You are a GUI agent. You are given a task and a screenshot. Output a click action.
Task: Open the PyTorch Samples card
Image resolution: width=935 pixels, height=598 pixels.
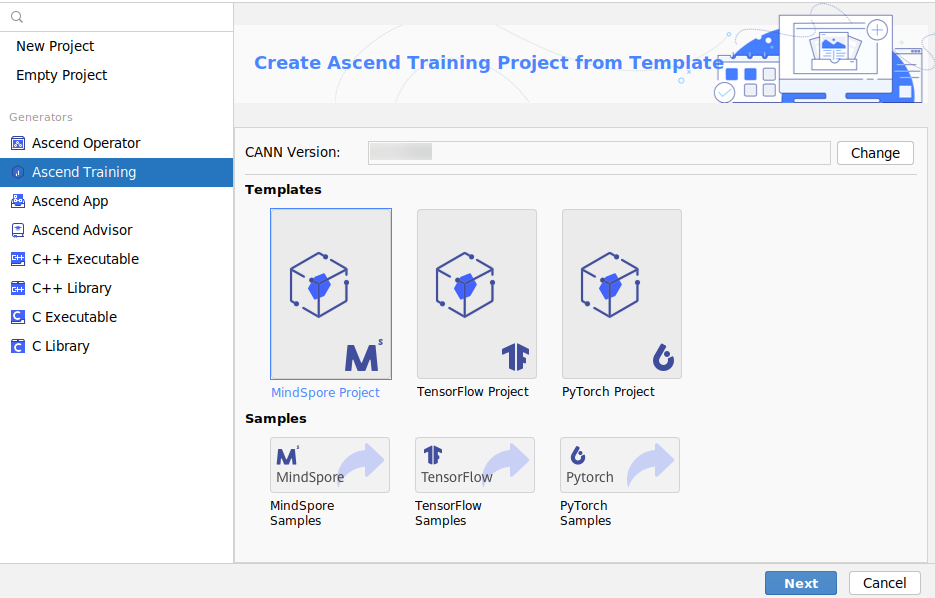pos(620,465)
